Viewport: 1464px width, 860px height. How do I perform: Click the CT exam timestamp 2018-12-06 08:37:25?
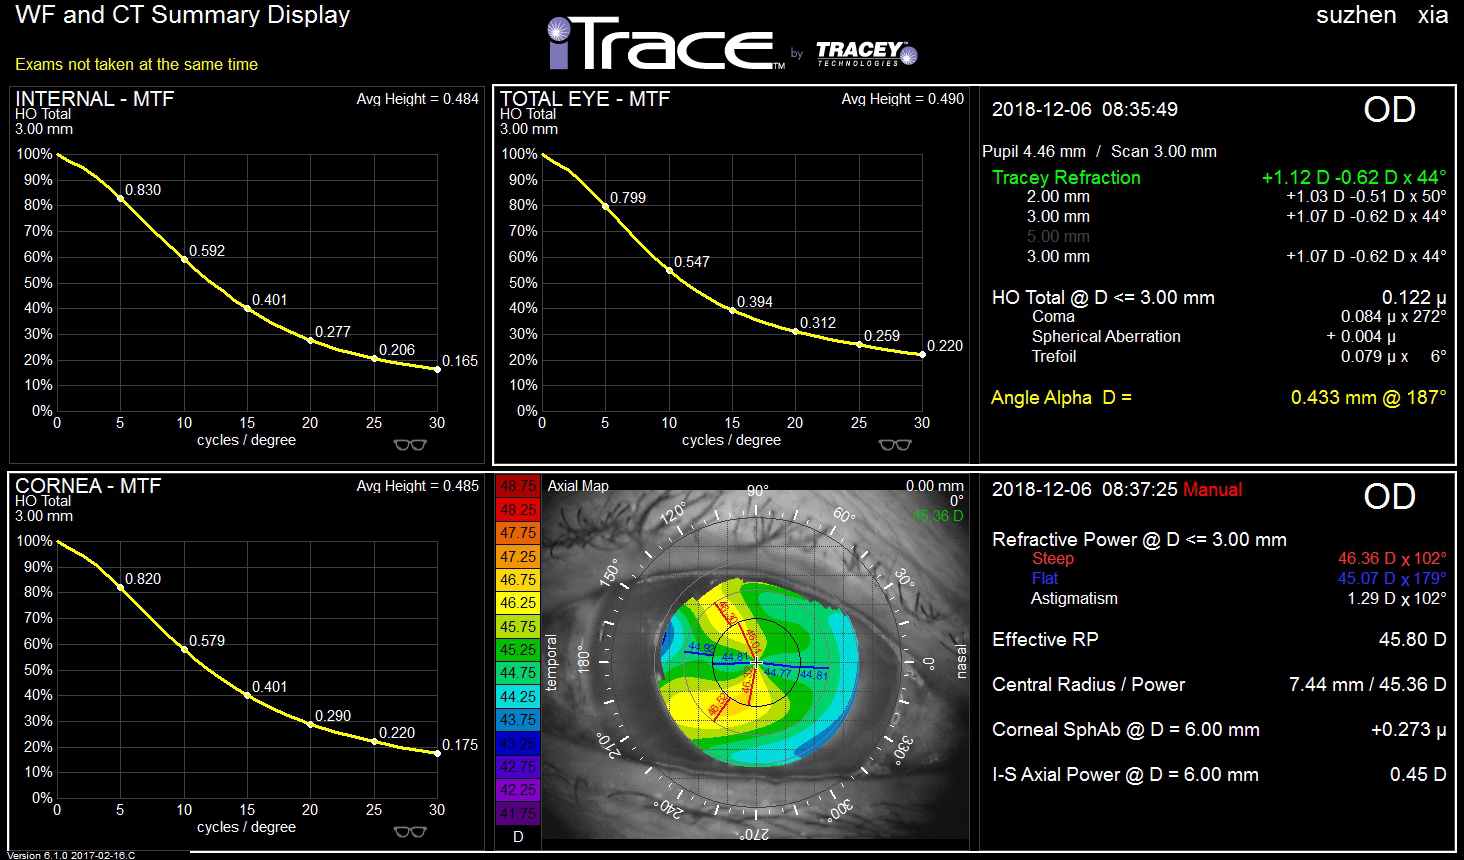coord(1085,489)
